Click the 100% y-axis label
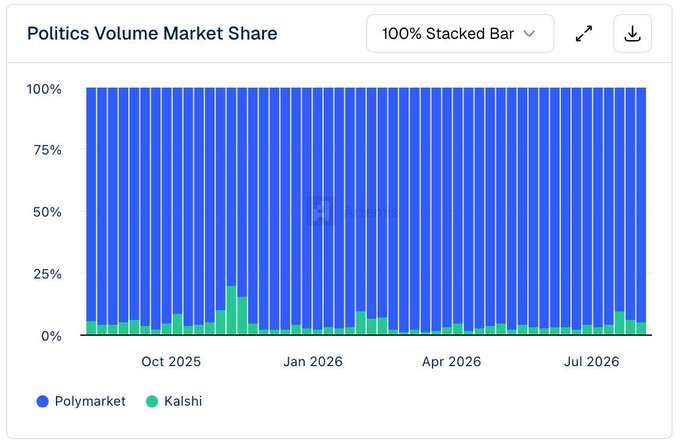 (x=44, y=89)
